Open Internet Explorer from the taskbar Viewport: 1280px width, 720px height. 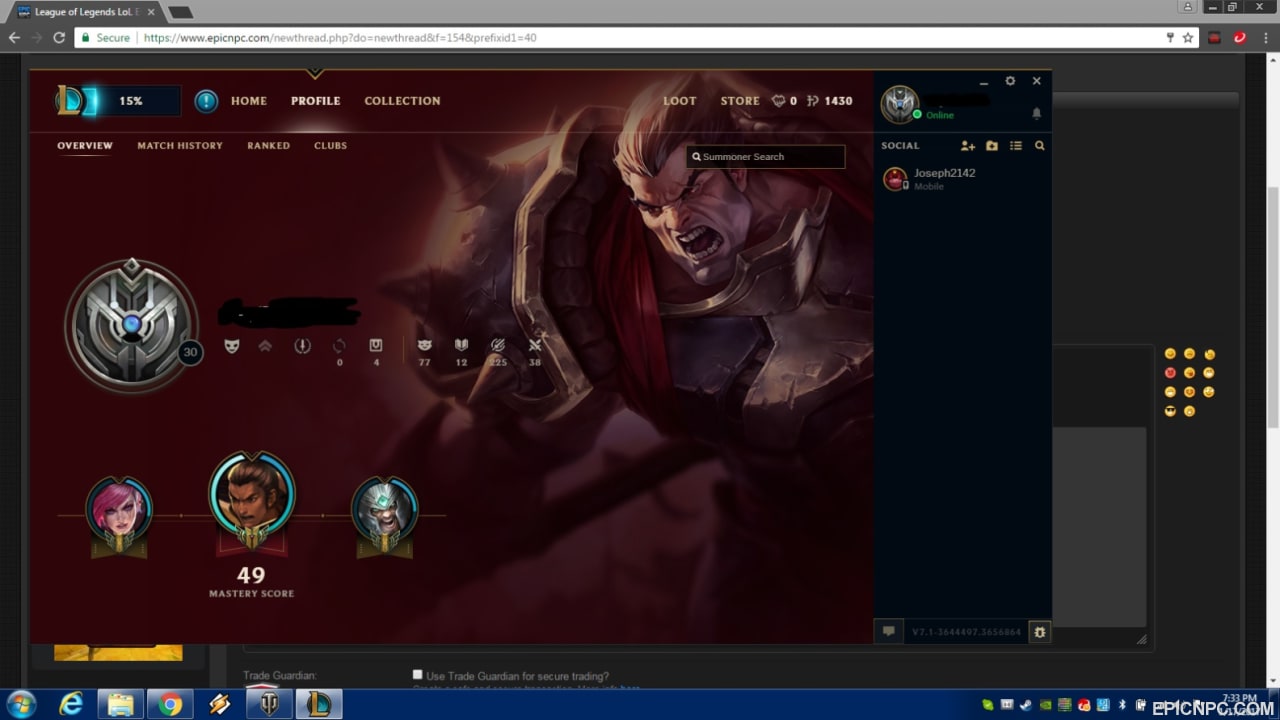pos(71,704)
